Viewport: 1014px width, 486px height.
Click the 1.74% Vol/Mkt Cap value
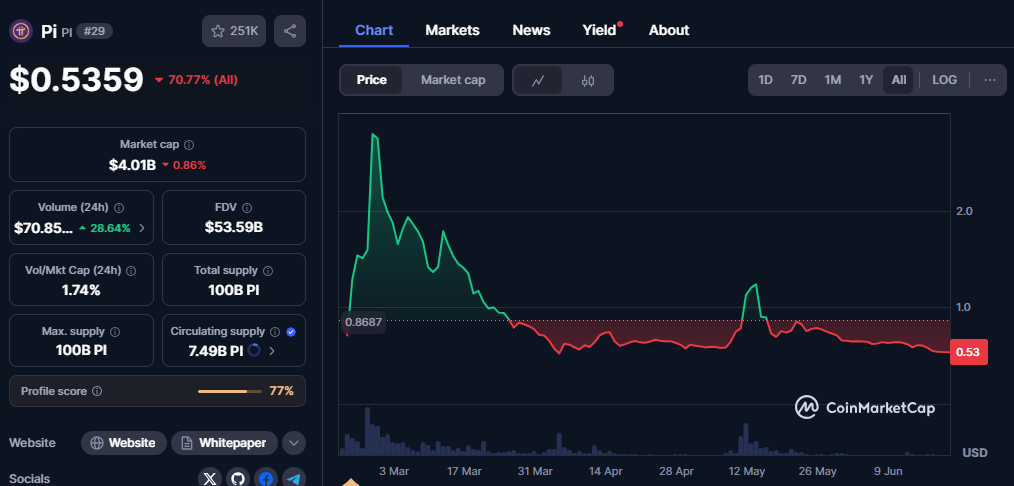[x=81, y=291]
